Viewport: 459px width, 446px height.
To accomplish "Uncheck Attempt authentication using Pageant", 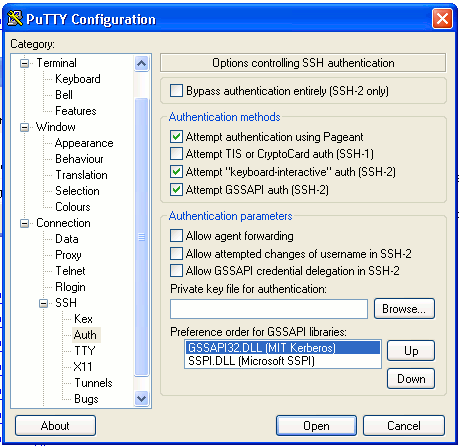I will tap(176, 136).
